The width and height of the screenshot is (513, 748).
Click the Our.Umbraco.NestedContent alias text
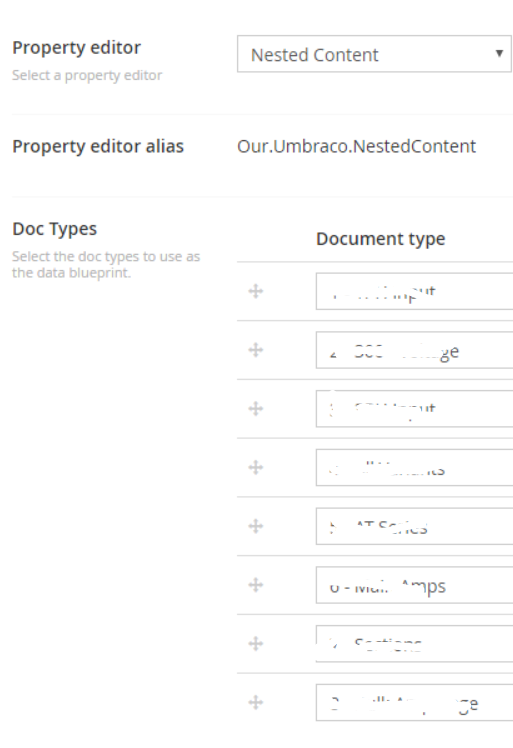point(356,146)
